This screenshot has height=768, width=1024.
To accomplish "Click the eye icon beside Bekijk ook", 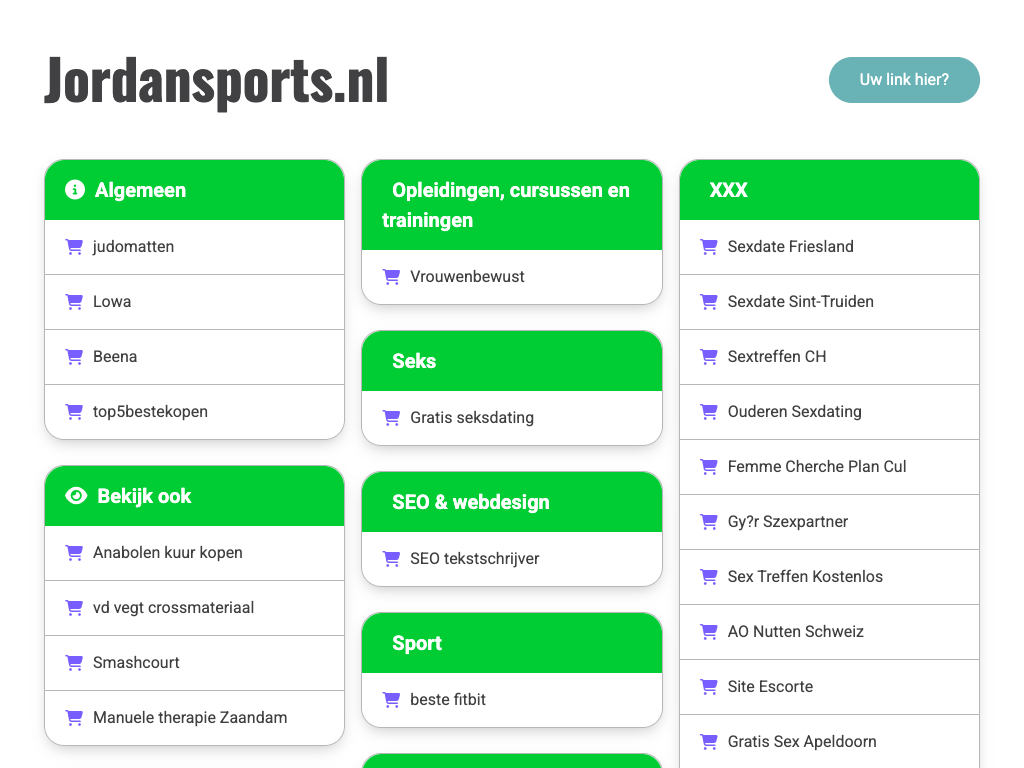I will point(76,495).
